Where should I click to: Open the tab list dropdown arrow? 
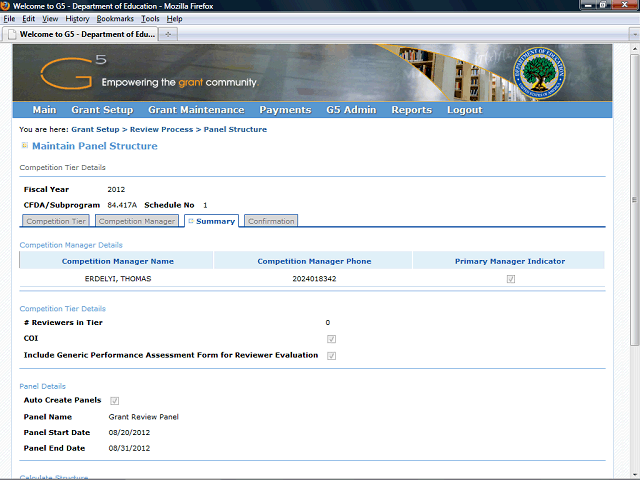click(x=635, y=35)
